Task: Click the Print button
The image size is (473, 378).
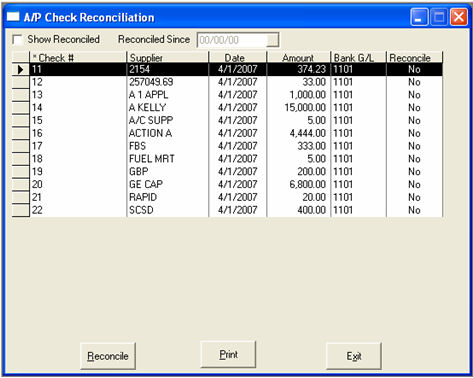Action: click(x=228, y=354)
